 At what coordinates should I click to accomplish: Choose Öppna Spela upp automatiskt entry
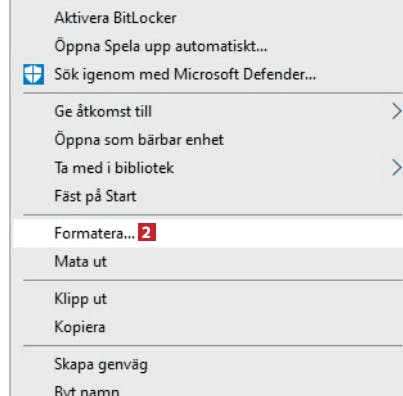pyautogui.click(x=161, y=46)
